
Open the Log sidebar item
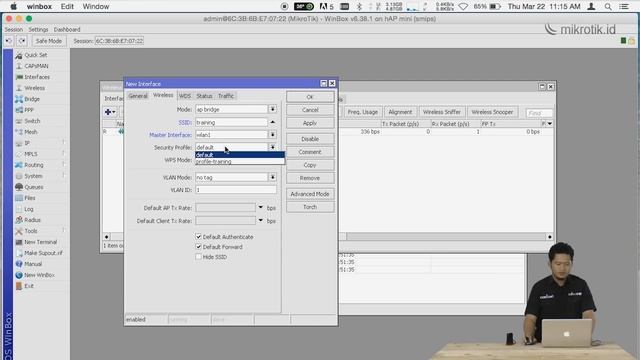[x=29, y=209]
